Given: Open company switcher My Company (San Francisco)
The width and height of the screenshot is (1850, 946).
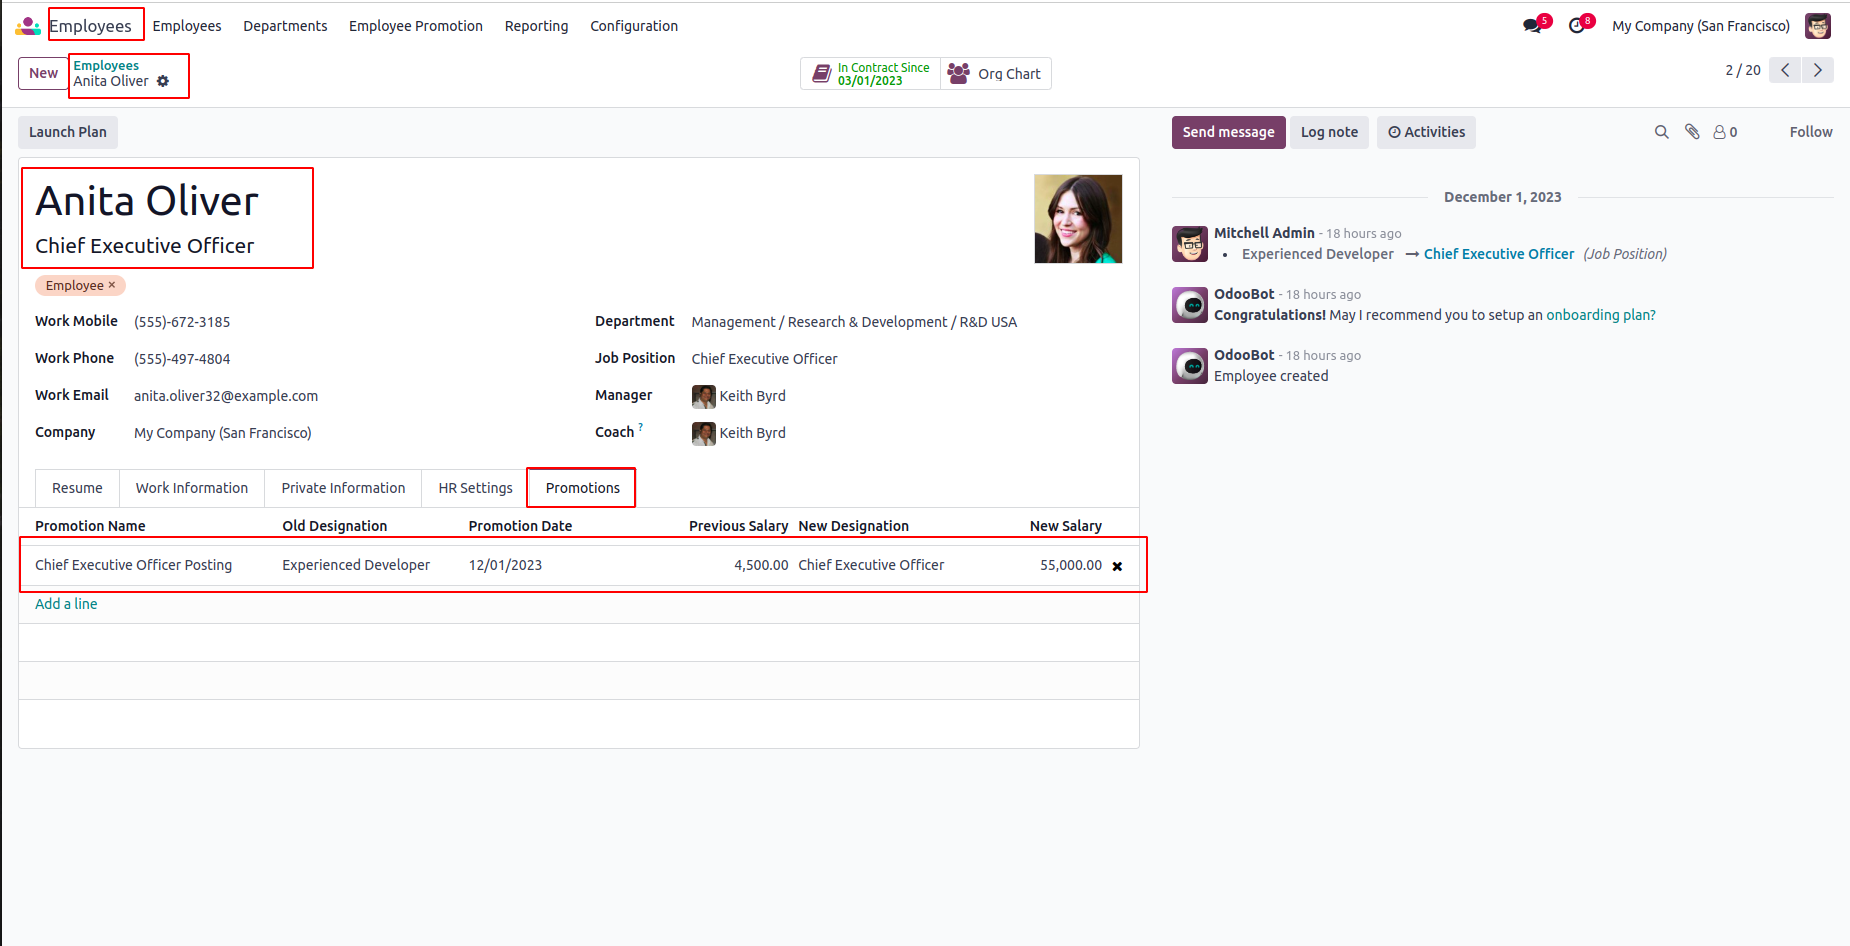Looking at the screenshot, I should tap(1701, 26).
